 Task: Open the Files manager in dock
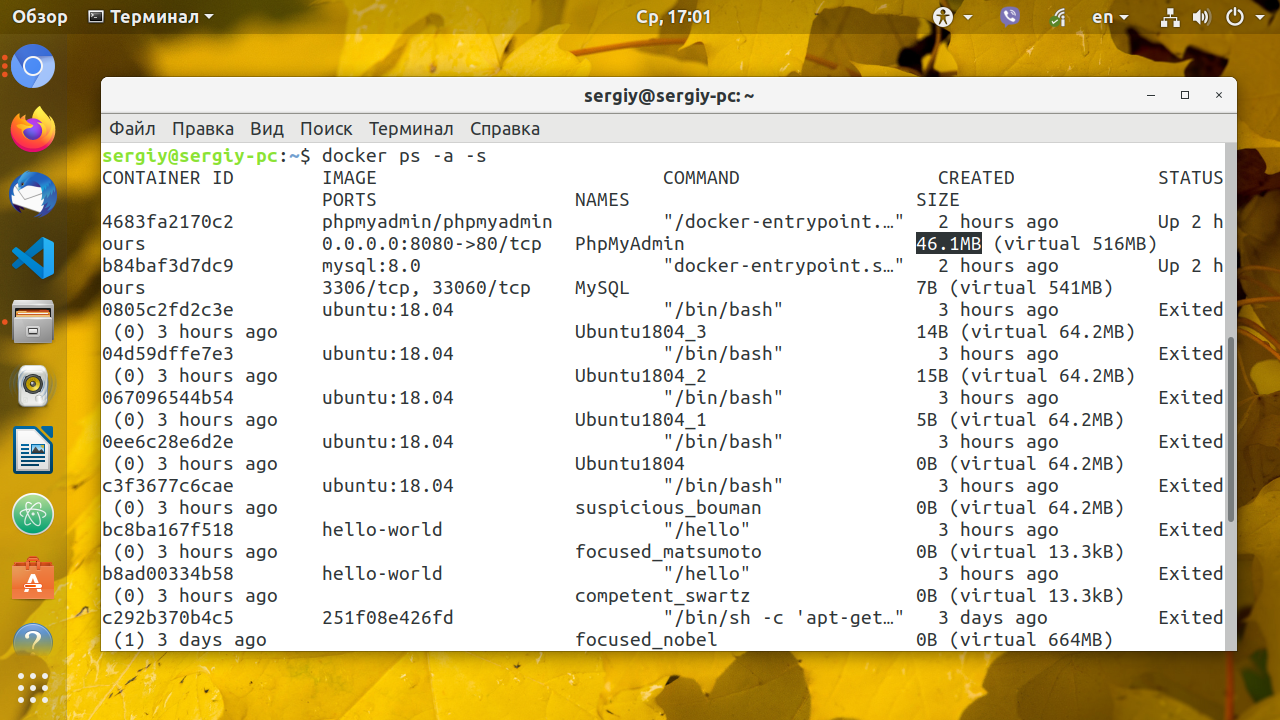pos(33,322)
